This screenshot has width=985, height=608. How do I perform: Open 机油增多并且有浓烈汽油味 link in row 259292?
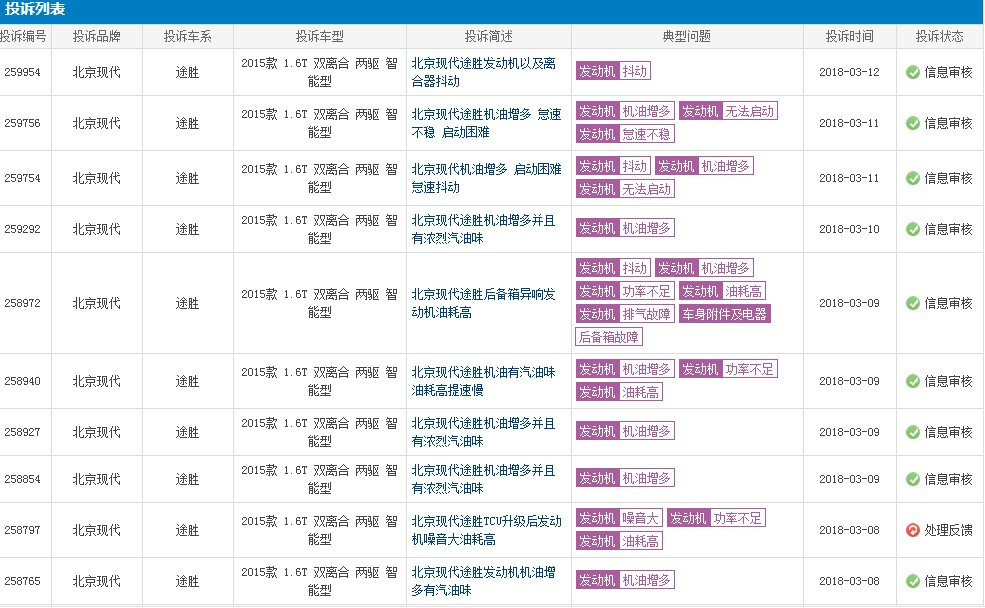coord(484,229)
